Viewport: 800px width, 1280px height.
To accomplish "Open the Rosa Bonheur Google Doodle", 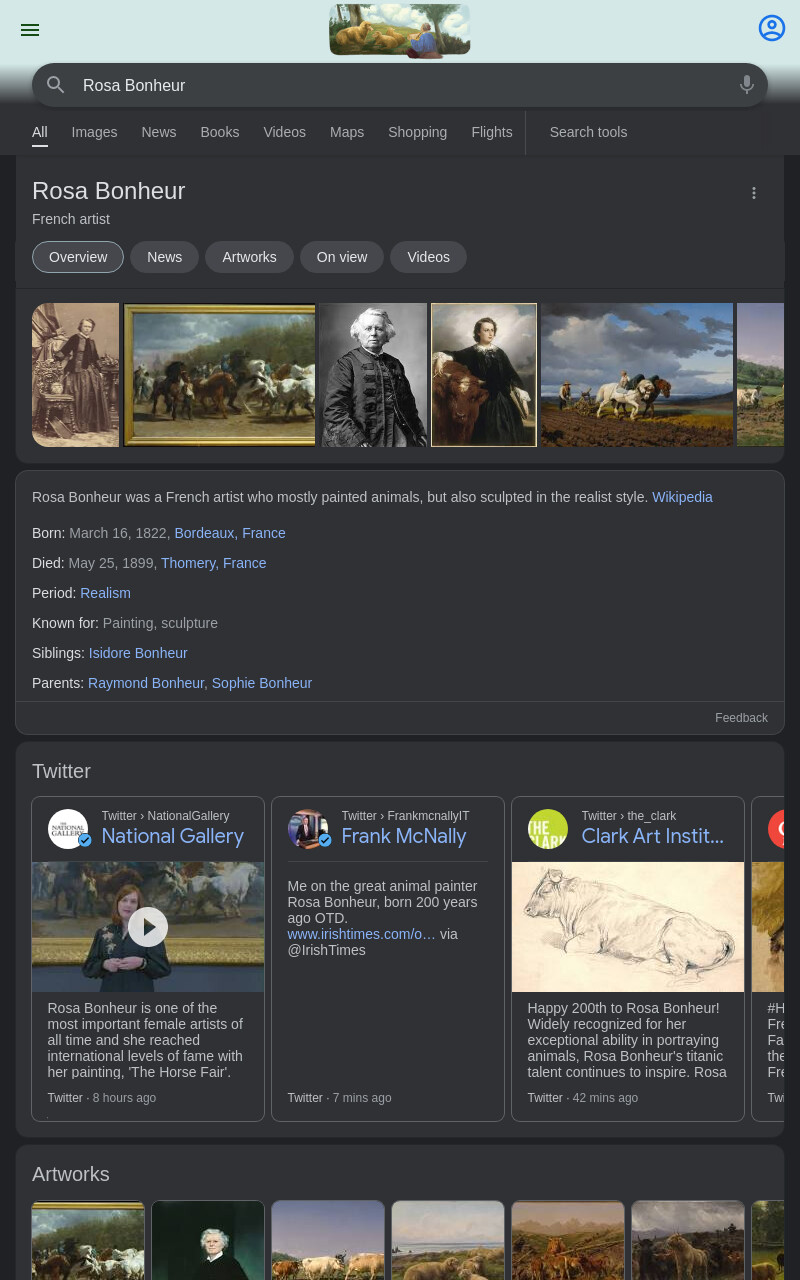I will pos(400,30).
